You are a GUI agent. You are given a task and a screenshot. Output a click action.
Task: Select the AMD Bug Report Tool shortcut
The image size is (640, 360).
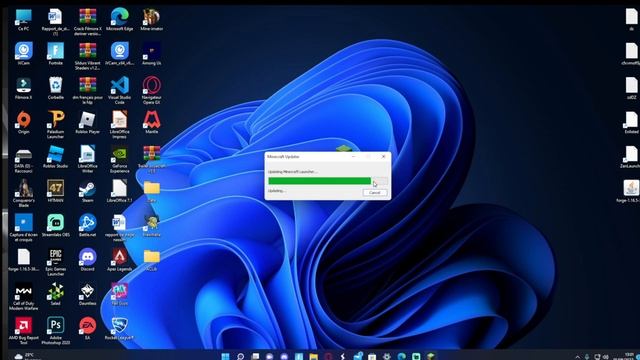[x=23, y=331]
